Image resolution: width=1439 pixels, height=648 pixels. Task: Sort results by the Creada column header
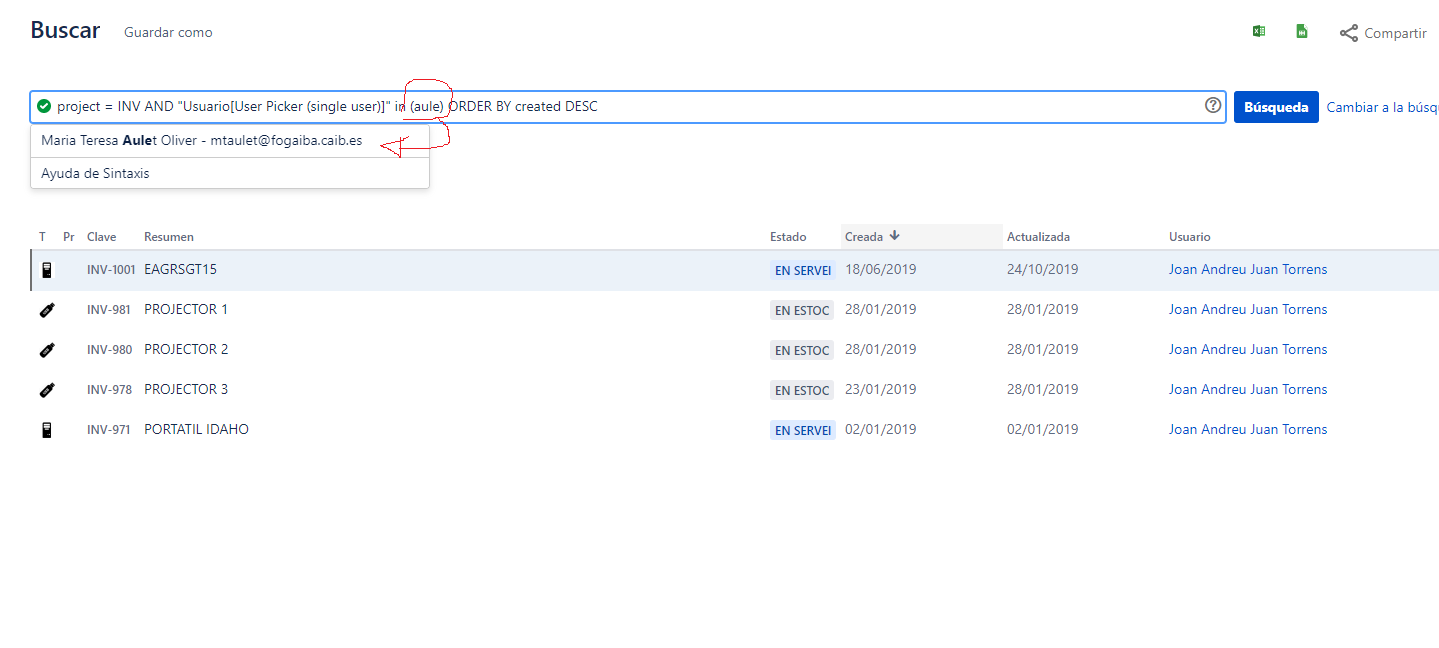(864, 237)
